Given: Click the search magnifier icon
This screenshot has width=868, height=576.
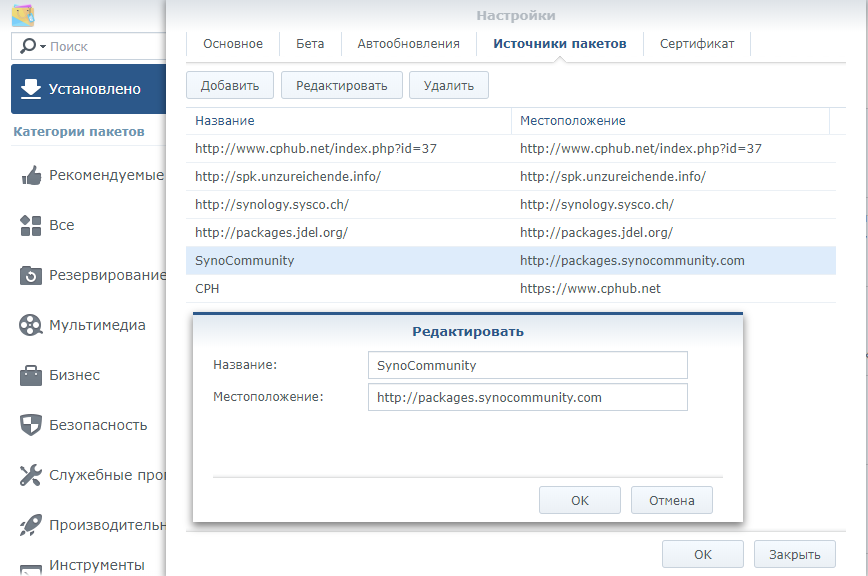Looking at the screenshot, I should click(28, 46).
